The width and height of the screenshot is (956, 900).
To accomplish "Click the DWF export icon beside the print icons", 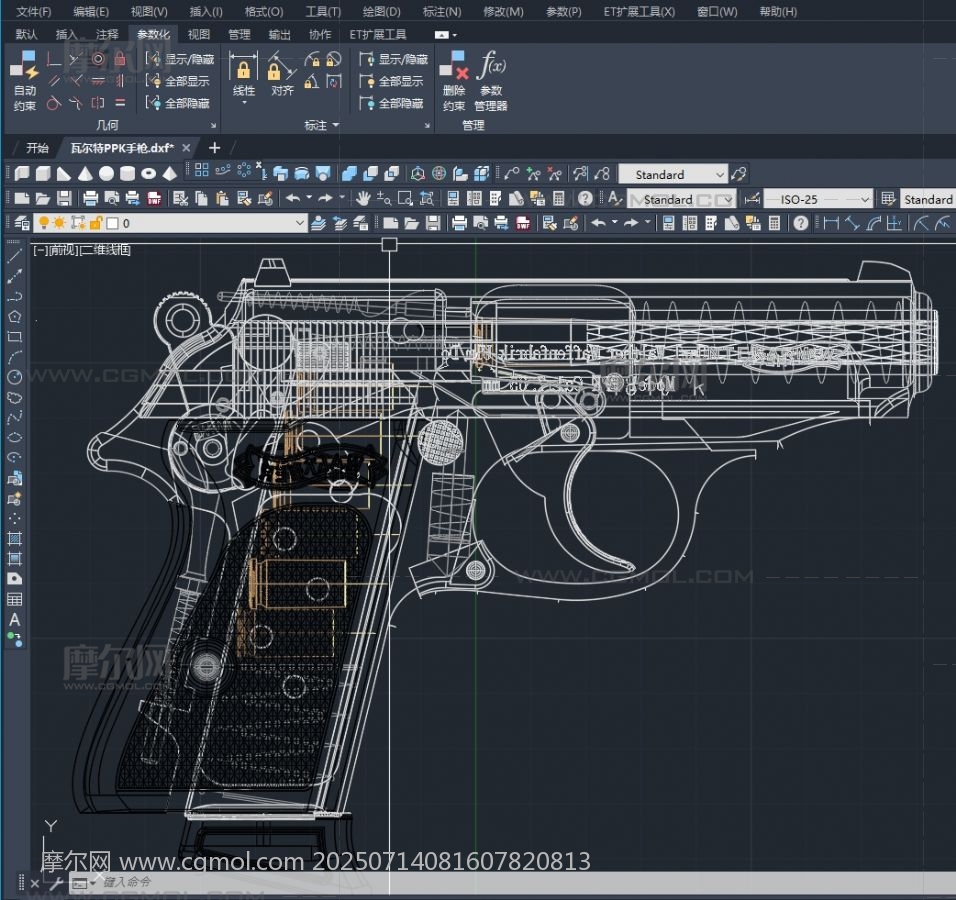I will tap(154, 198).
